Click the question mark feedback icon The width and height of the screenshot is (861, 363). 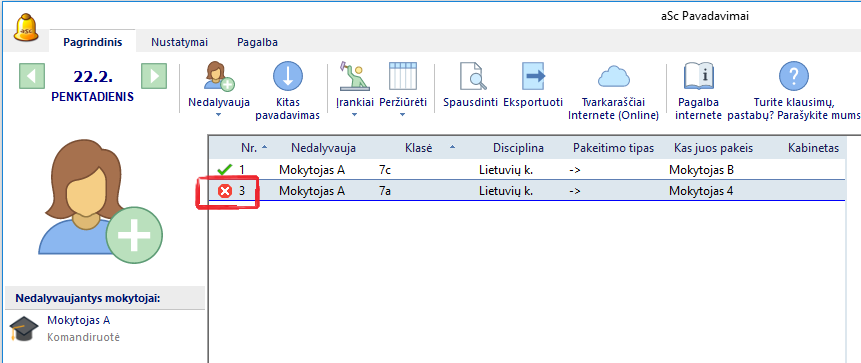click(x=793, y=76)
